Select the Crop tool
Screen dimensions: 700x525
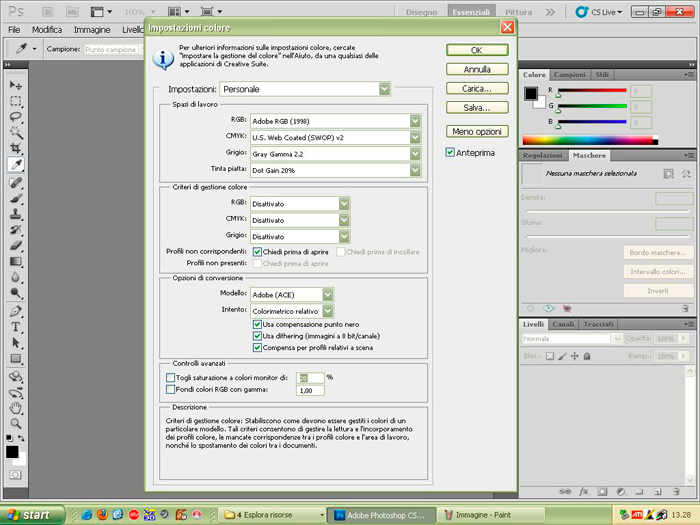[x=16, y=148]
